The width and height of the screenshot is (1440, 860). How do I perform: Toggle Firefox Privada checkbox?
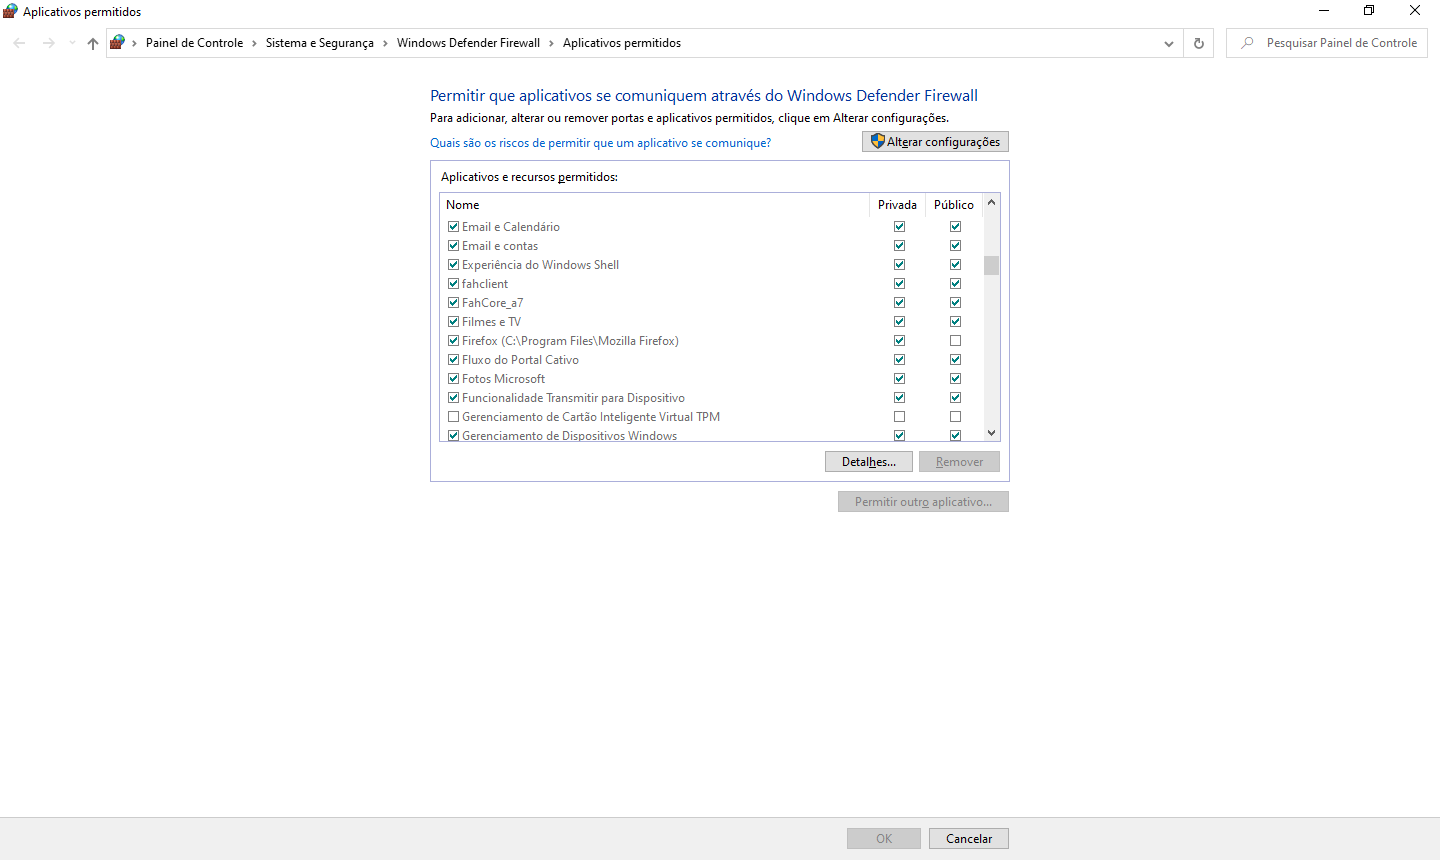pos(899,341)
